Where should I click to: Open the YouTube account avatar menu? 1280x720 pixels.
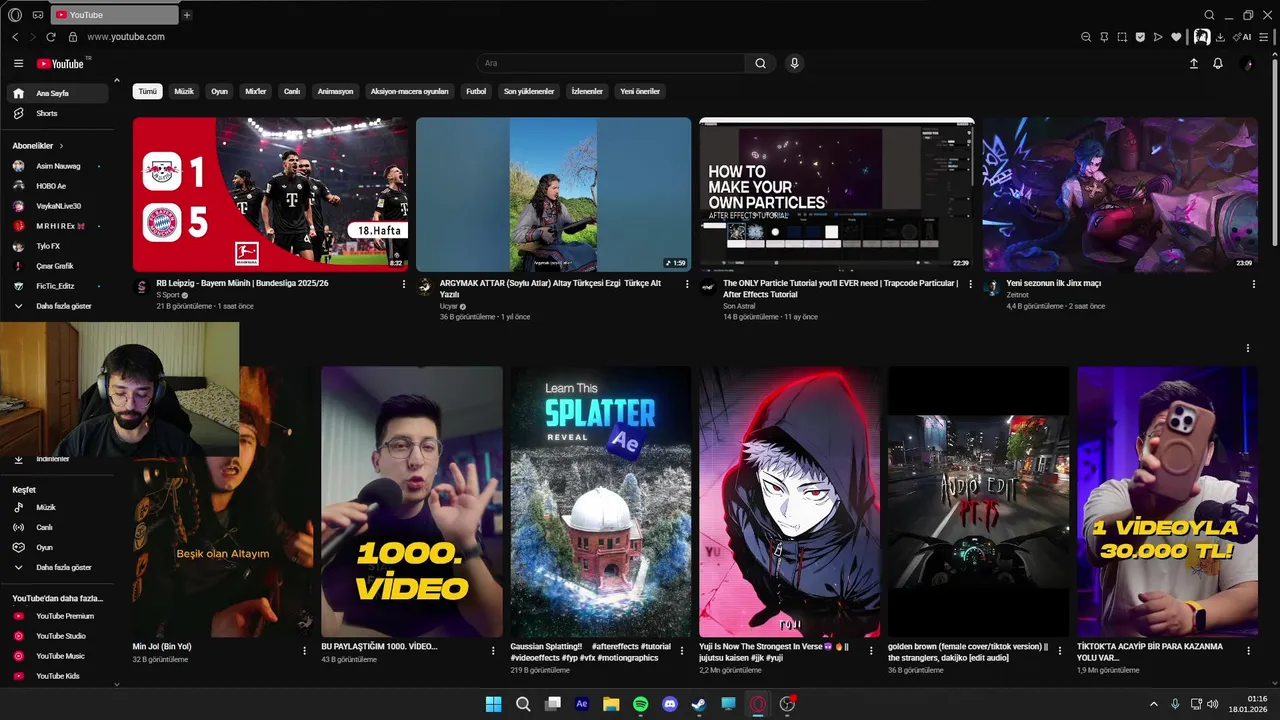click(1247, 63)
